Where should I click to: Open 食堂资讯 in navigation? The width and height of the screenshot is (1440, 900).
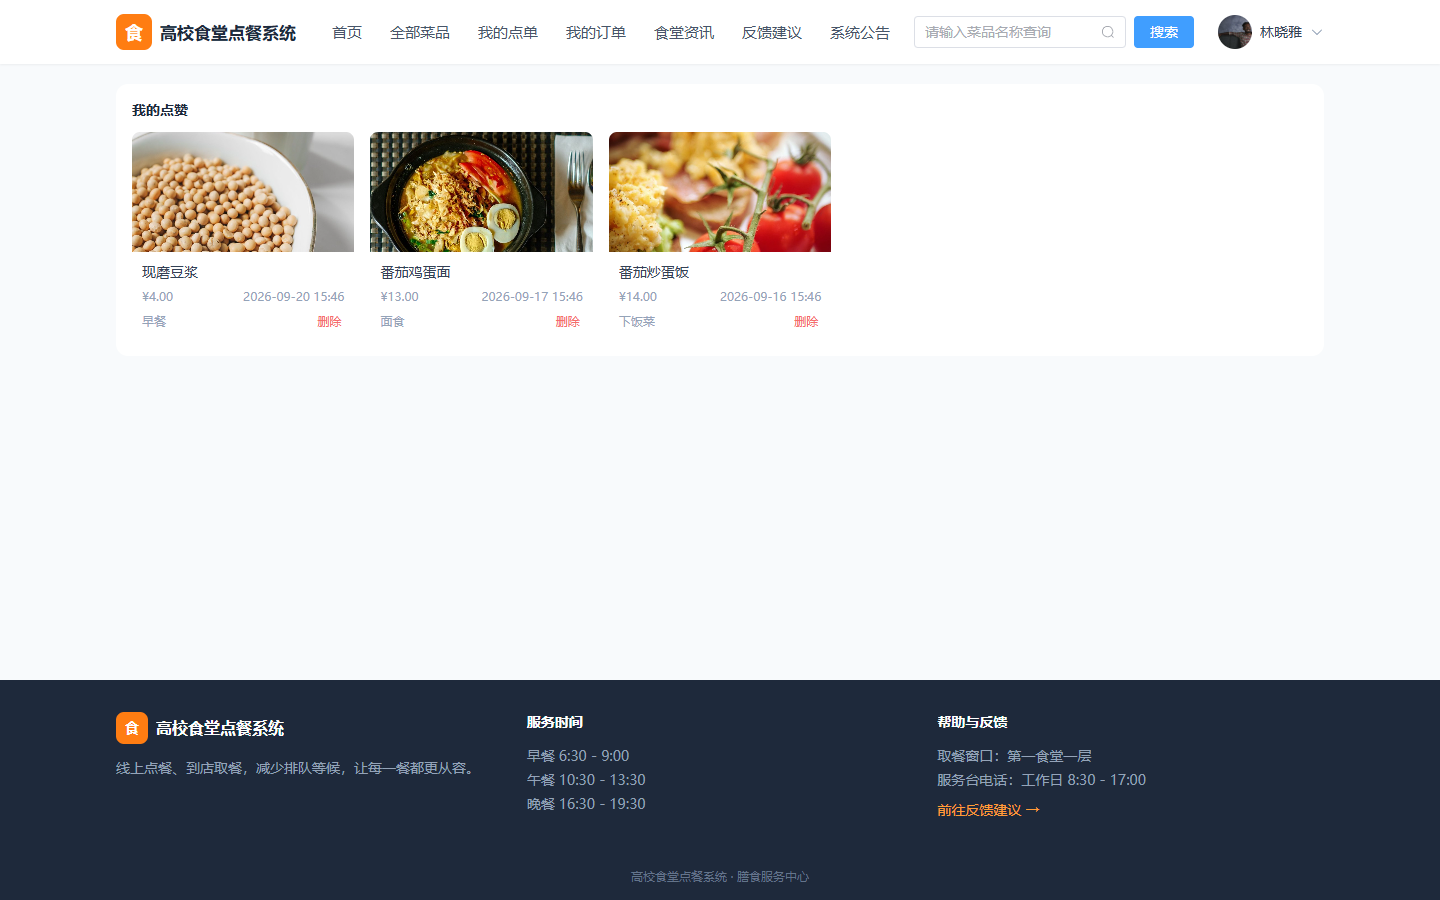(x=684, y=33)
